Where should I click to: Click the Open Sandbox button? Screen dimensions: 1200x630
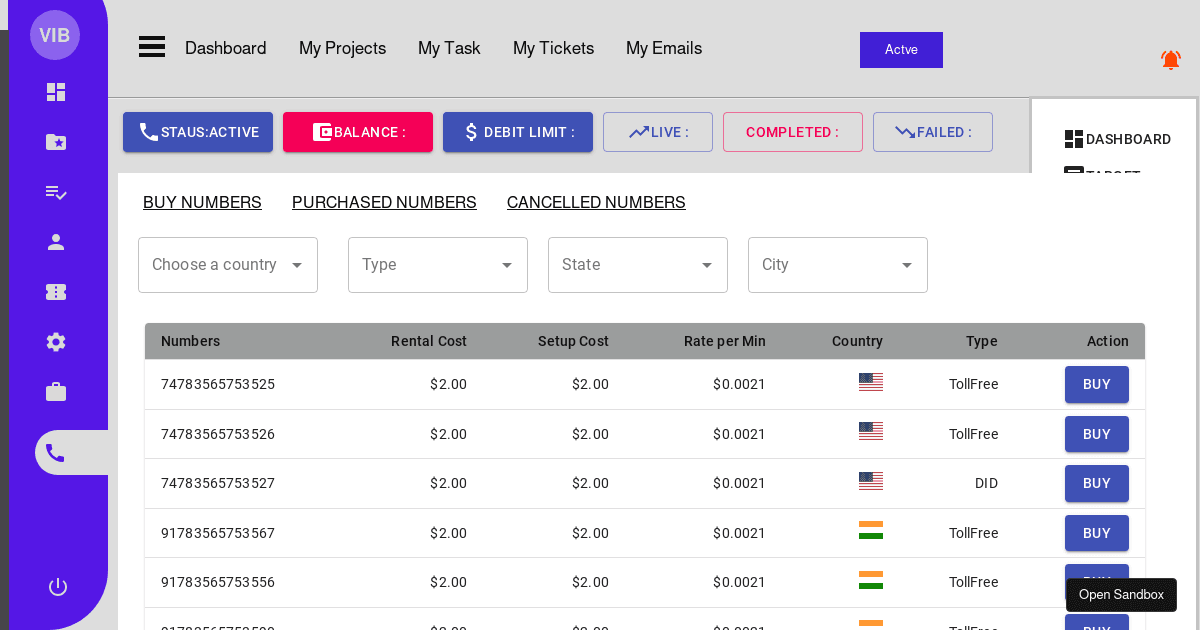[x=1121, y=595]
